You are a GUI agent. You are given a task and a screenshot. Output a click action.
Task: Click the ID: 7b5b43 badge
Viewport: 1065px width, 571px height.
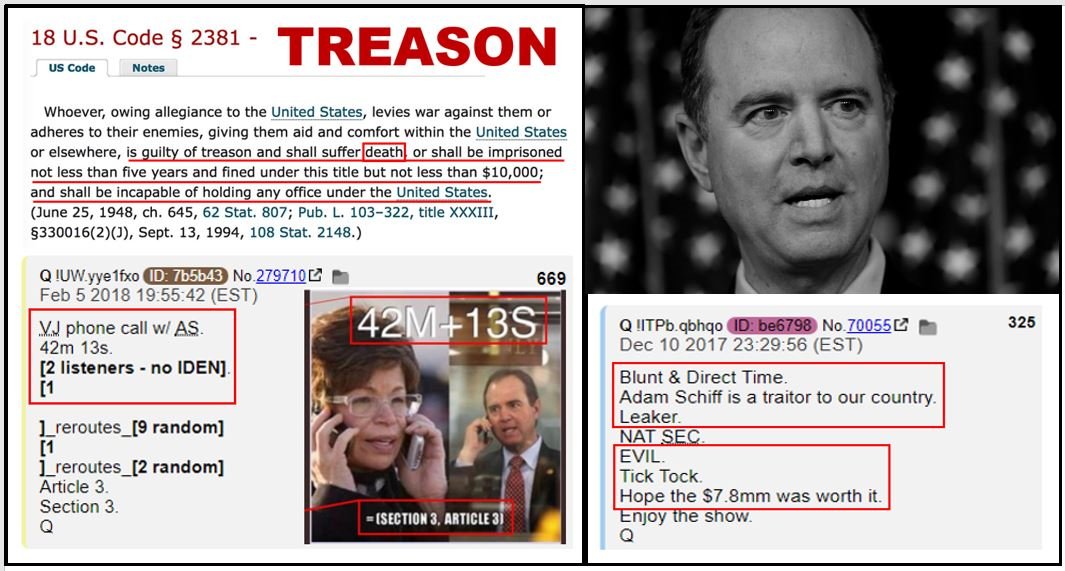tap(185, 276)
